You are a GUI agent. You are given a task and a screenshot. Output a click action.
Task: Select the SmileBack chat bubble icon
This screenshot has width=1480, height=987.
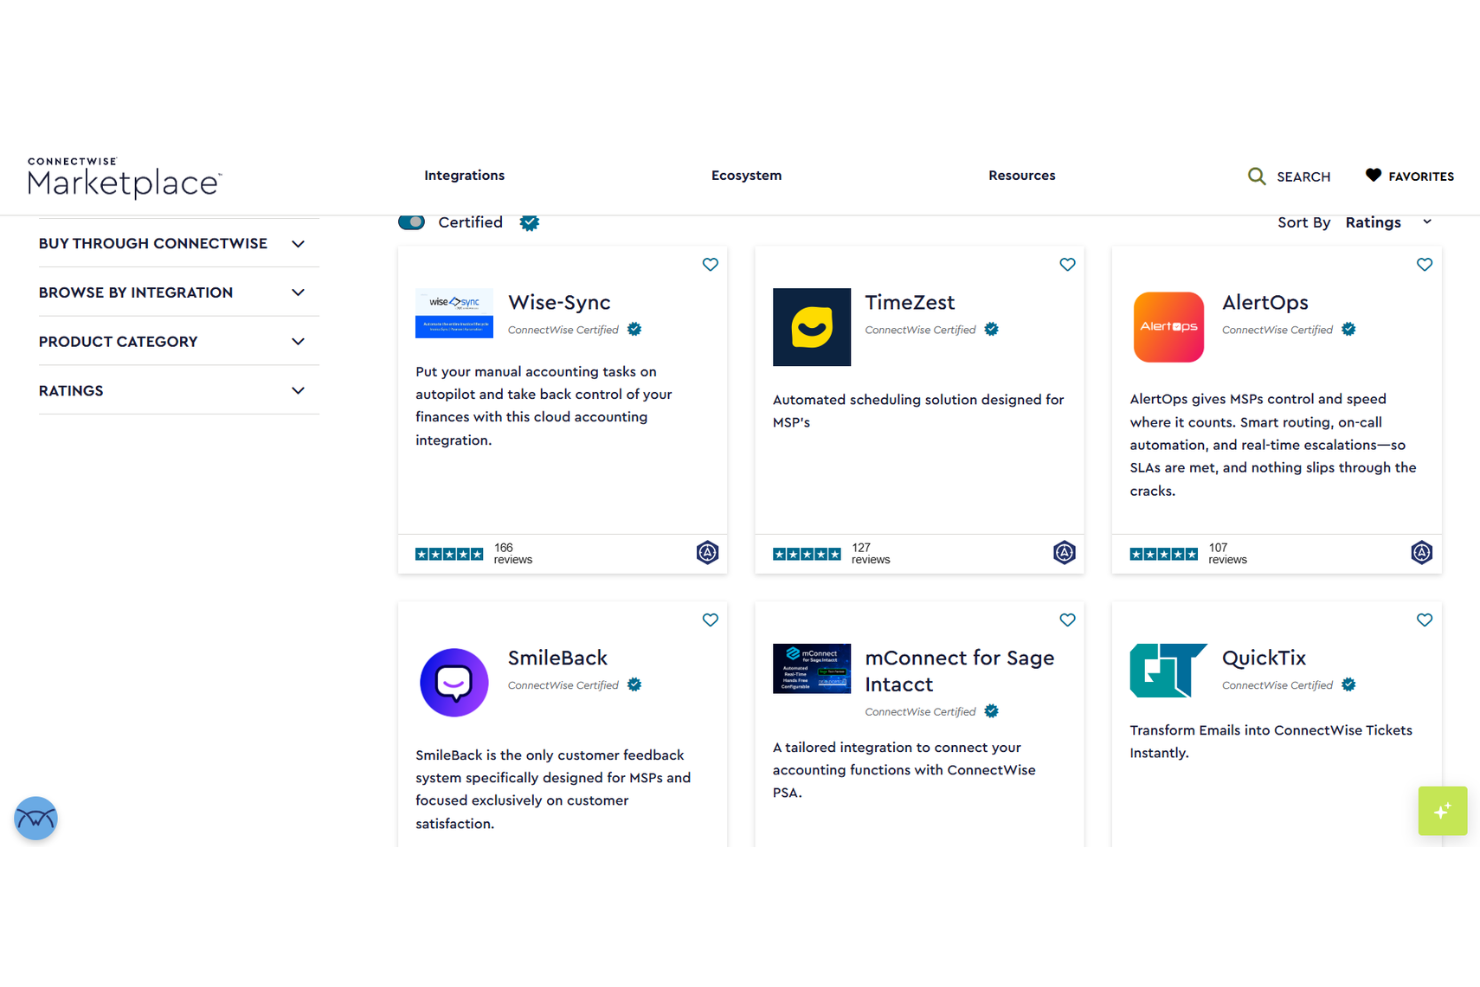pyautogui.click(x=454, y=682)
